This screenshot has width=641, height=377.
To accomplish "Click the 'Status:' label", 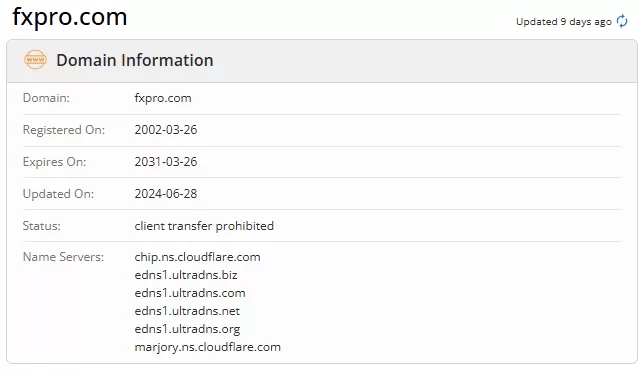I will [x=42, y=226].
